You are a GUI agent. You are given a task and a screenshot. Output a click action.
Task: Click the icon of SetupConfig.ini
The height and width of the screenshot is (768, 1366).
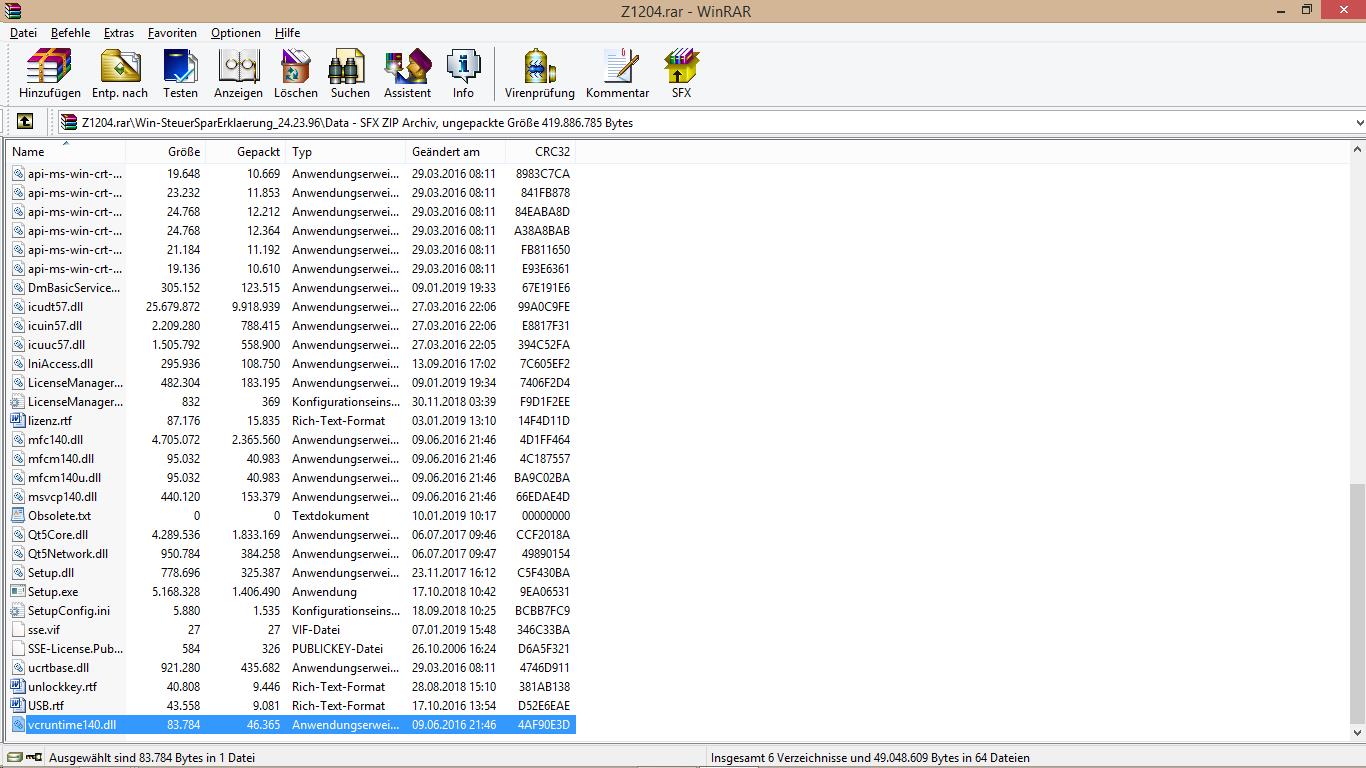(18, 611)
